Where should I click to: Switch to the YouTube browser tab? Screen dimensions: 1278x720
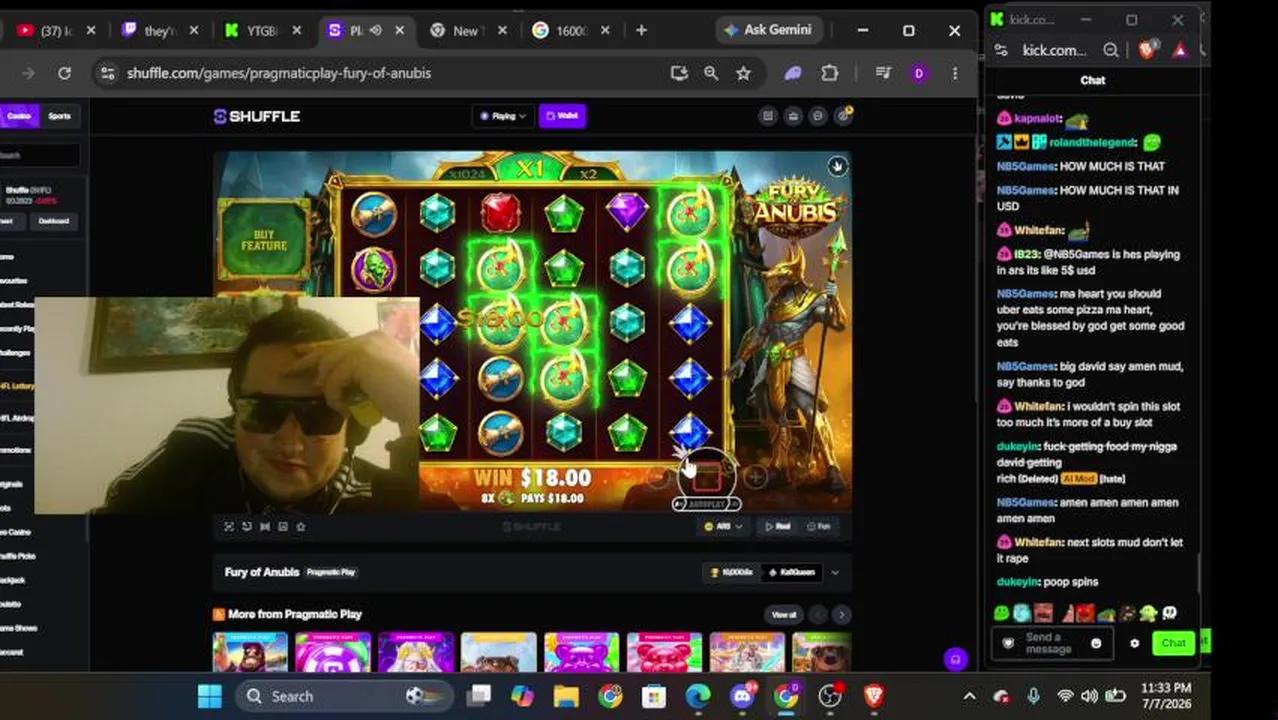[56, 31]
